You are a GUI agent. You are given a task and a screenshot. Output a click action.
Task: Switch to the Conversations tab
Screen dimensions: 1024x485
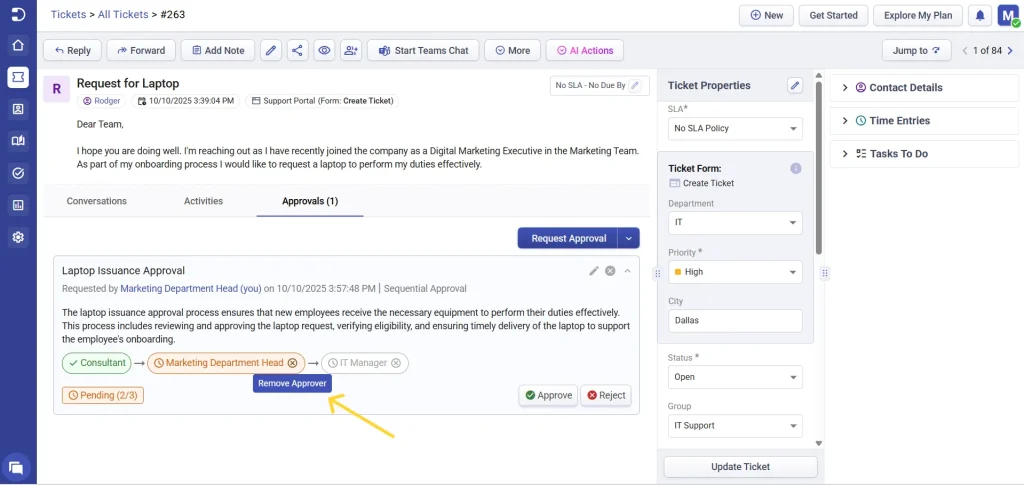click(97, 201)
